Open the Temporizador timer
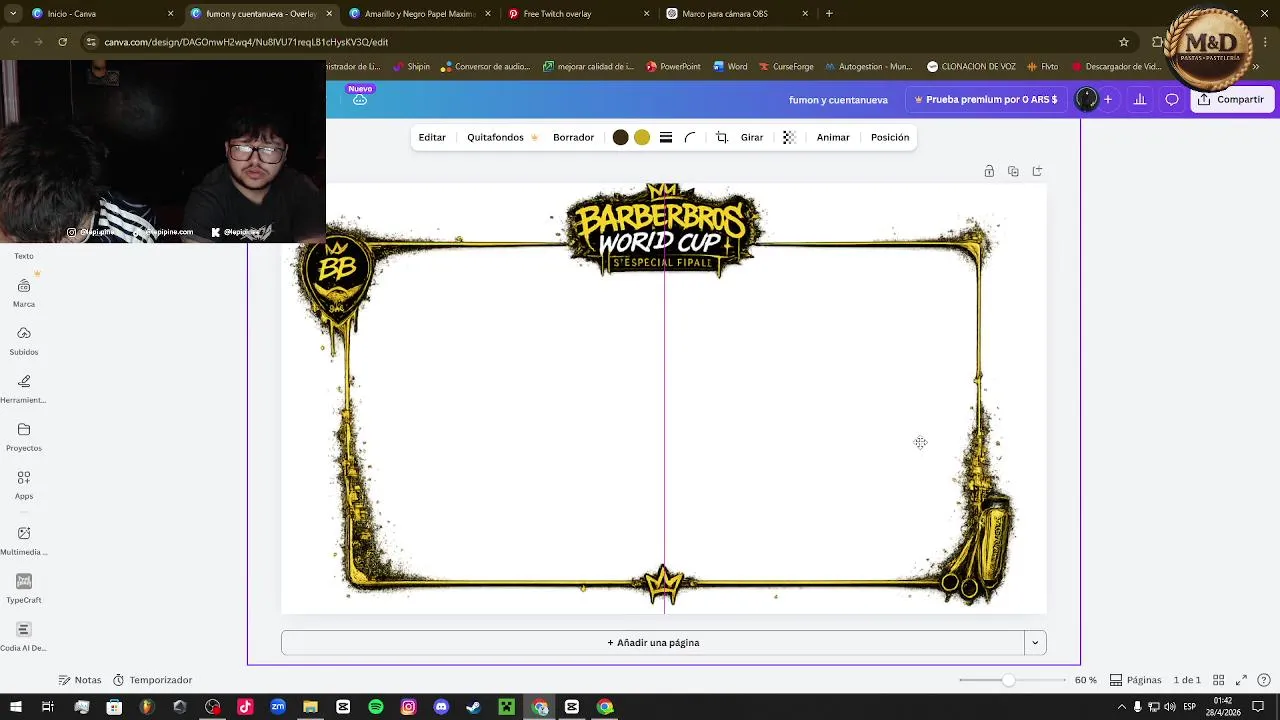Viewport: 1280px width, 720px height. tap(152, 680)
